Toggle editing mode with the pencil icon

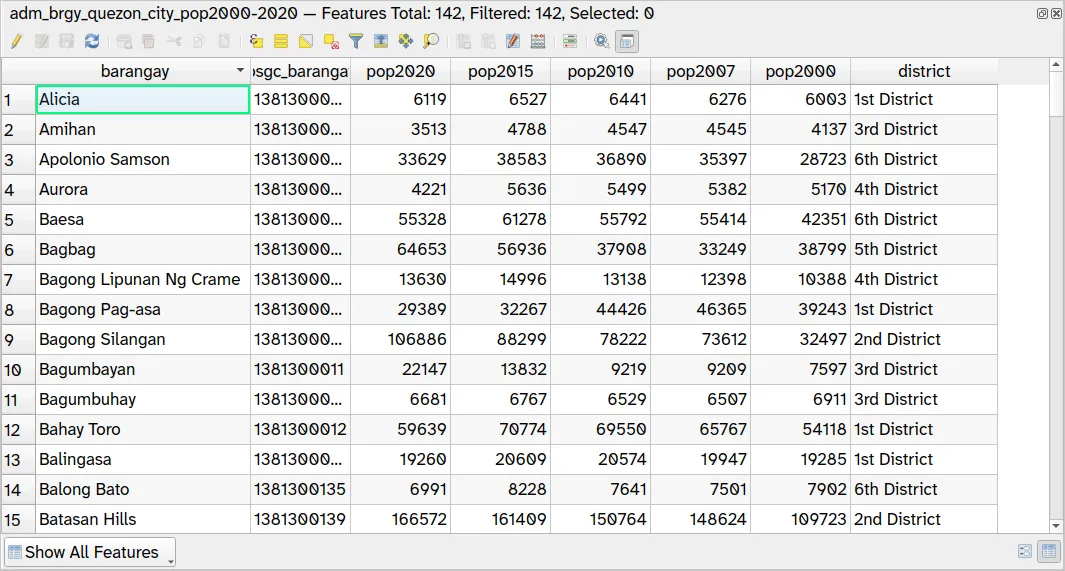point(16,41)
